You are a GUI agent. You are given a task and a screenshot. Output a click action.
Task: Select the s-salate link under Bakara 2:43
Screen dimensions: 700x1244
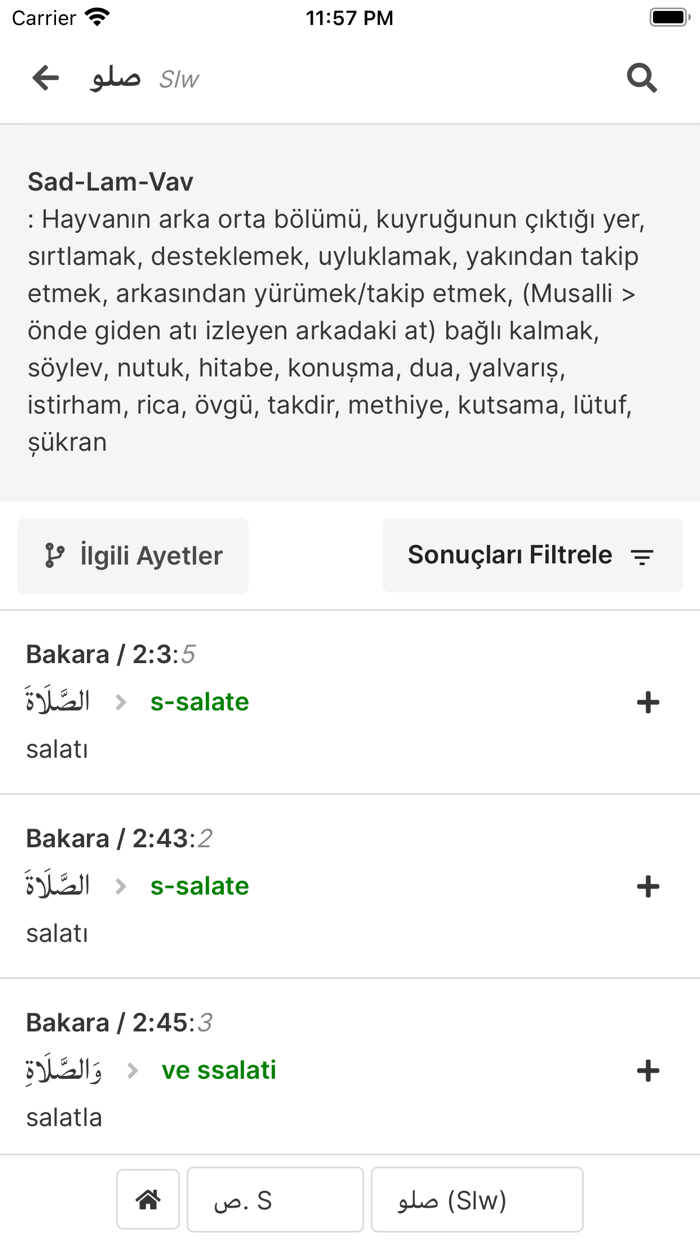tap(199, 886)
